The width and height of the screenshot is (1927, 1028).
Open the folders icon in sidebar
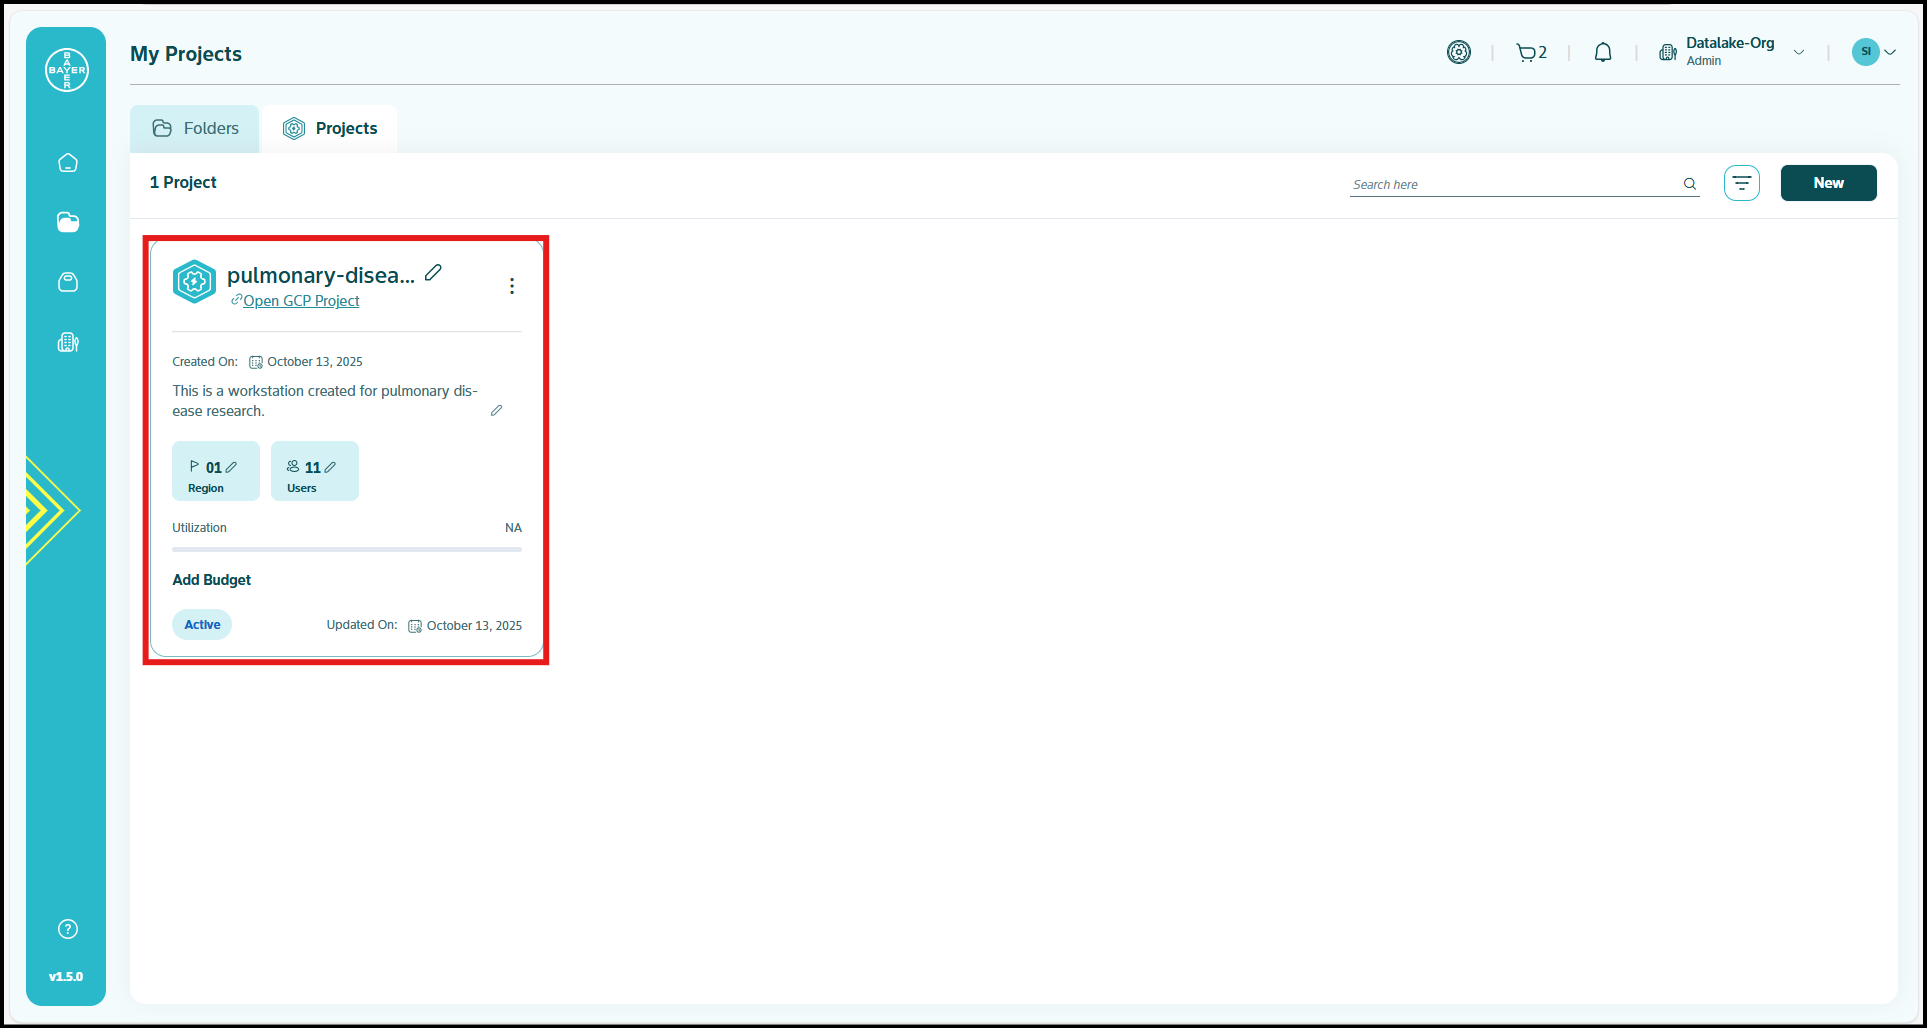tap(68, 222)
